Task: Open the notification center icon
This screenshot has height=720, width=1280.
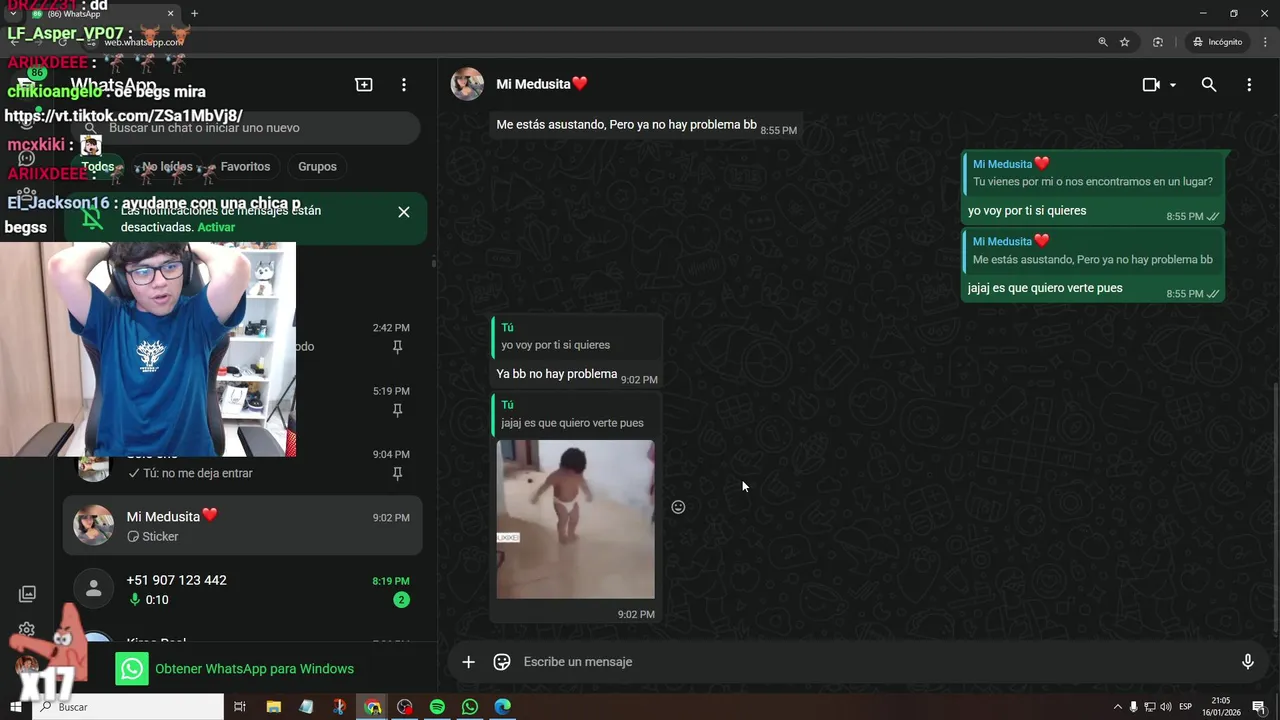Action: pos(1259,707)
